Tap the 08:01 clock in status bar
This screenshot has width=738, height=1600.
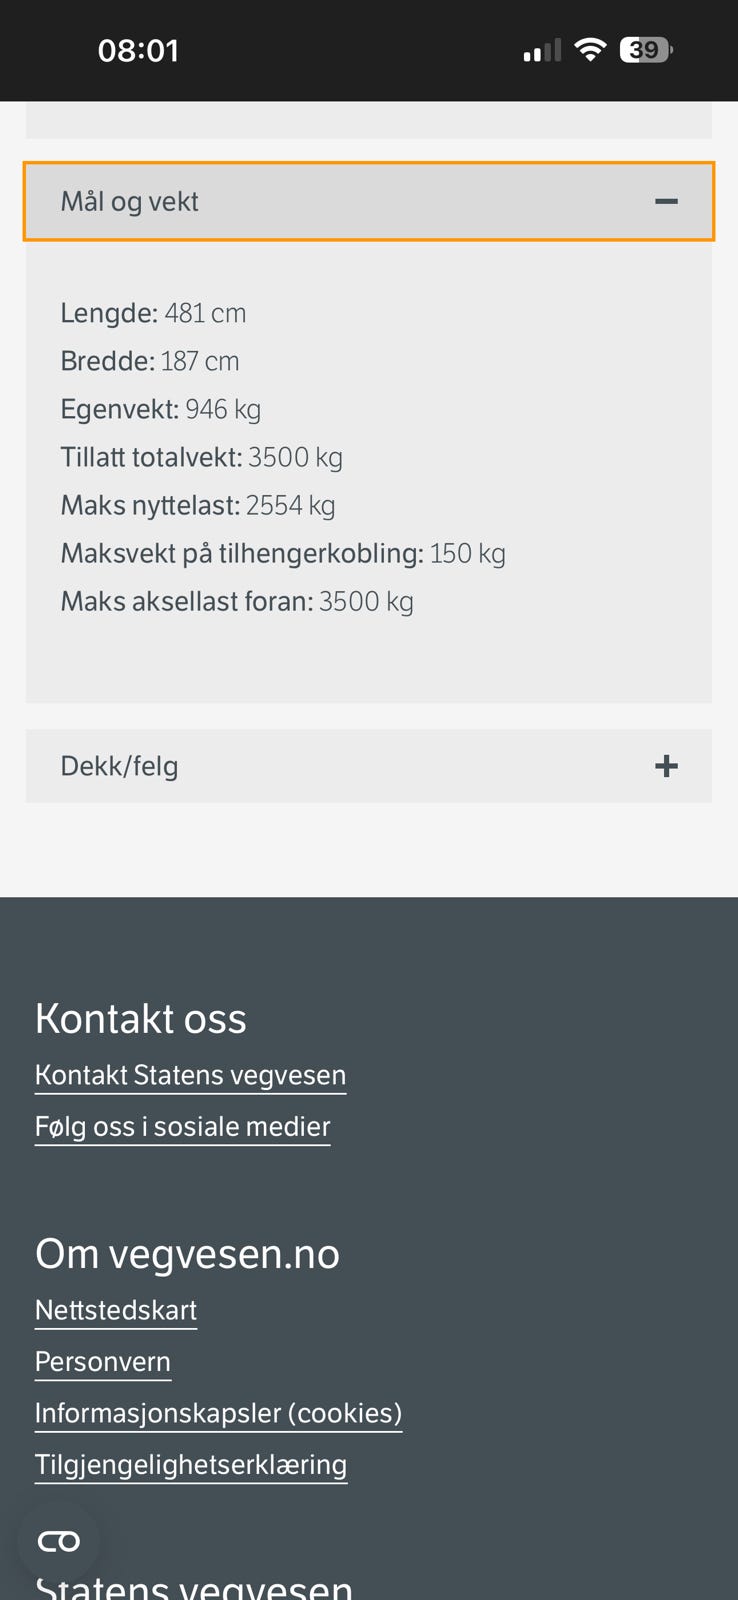[138, 50]
